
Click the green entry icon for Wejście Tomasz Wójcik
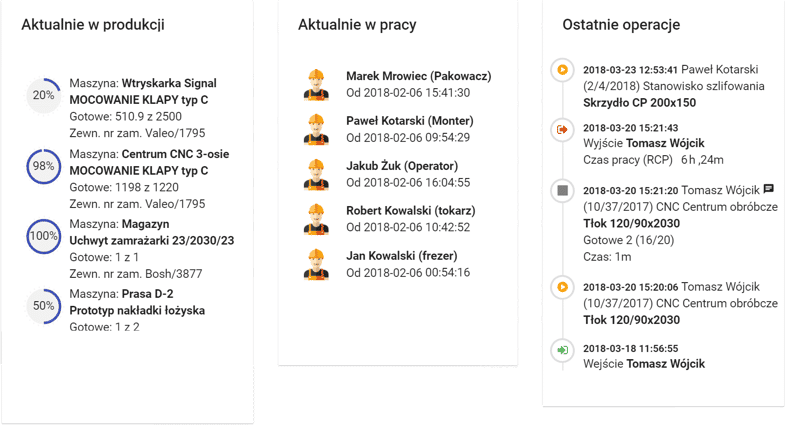click(x=562, y=350)
